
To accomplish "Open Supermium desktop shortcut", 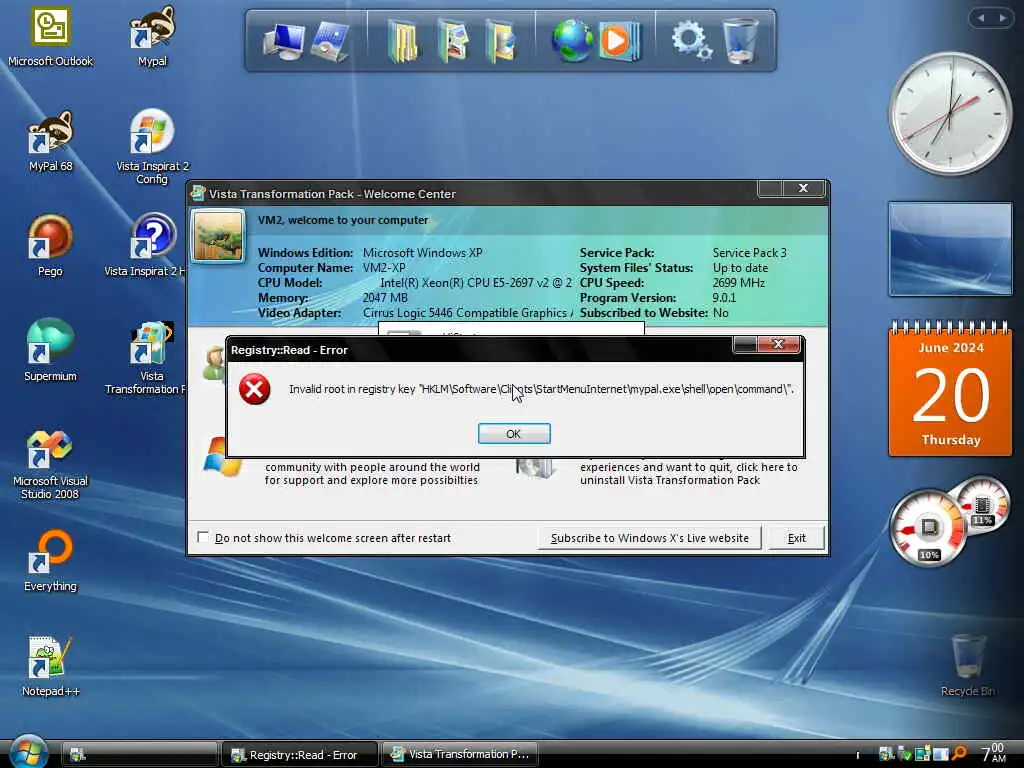I will click(50, 350).
